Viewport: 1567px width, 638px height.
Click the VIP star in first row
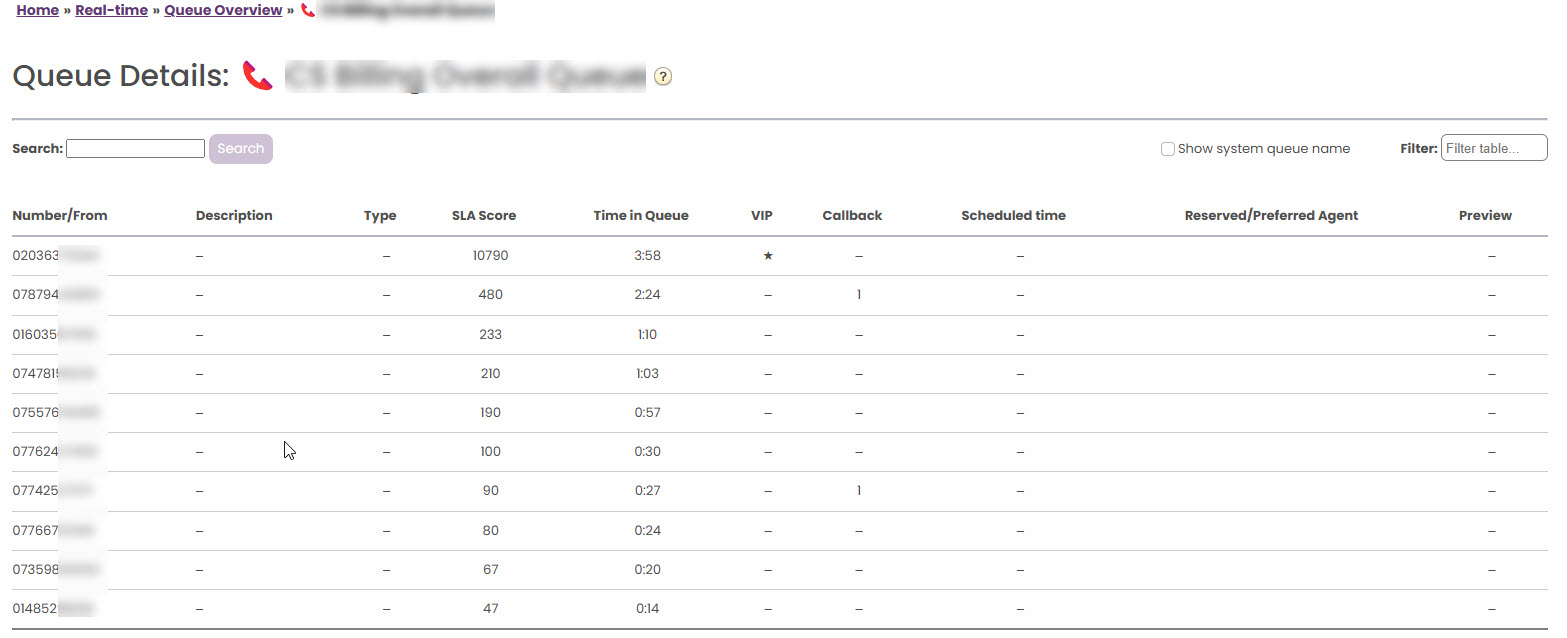(768, 256)
